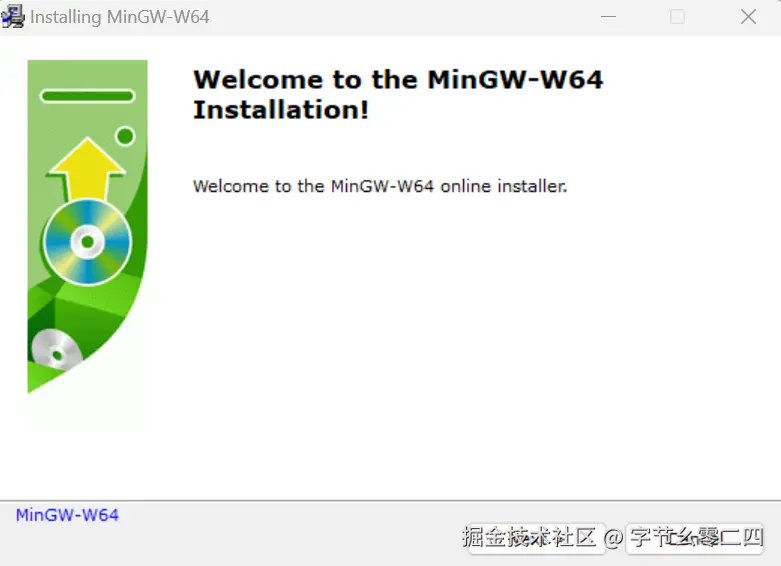Click the installer icon in the title bar
Screen dimensions: 781x566
(12, 16)
